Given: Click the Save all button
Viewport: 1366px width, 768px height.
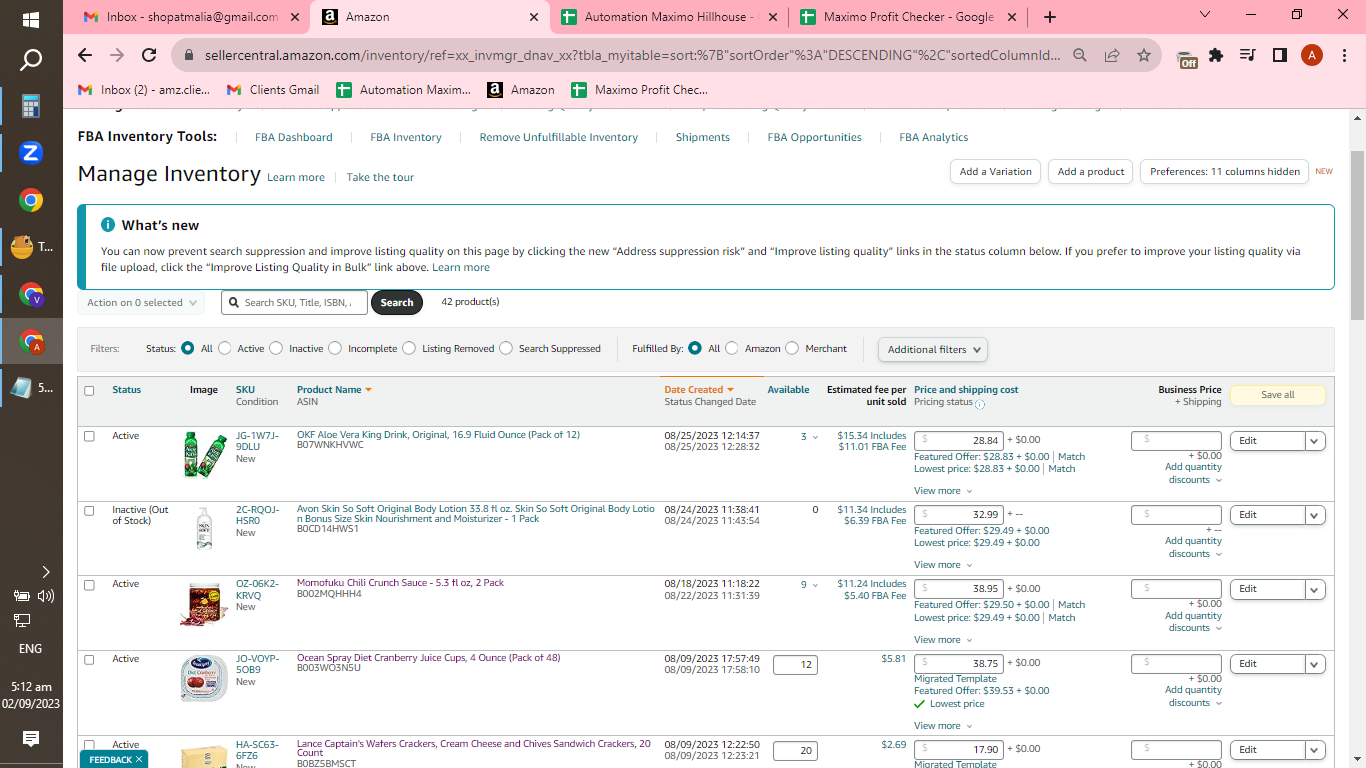Looking at the screenshot, I should tap(1277, 395).
